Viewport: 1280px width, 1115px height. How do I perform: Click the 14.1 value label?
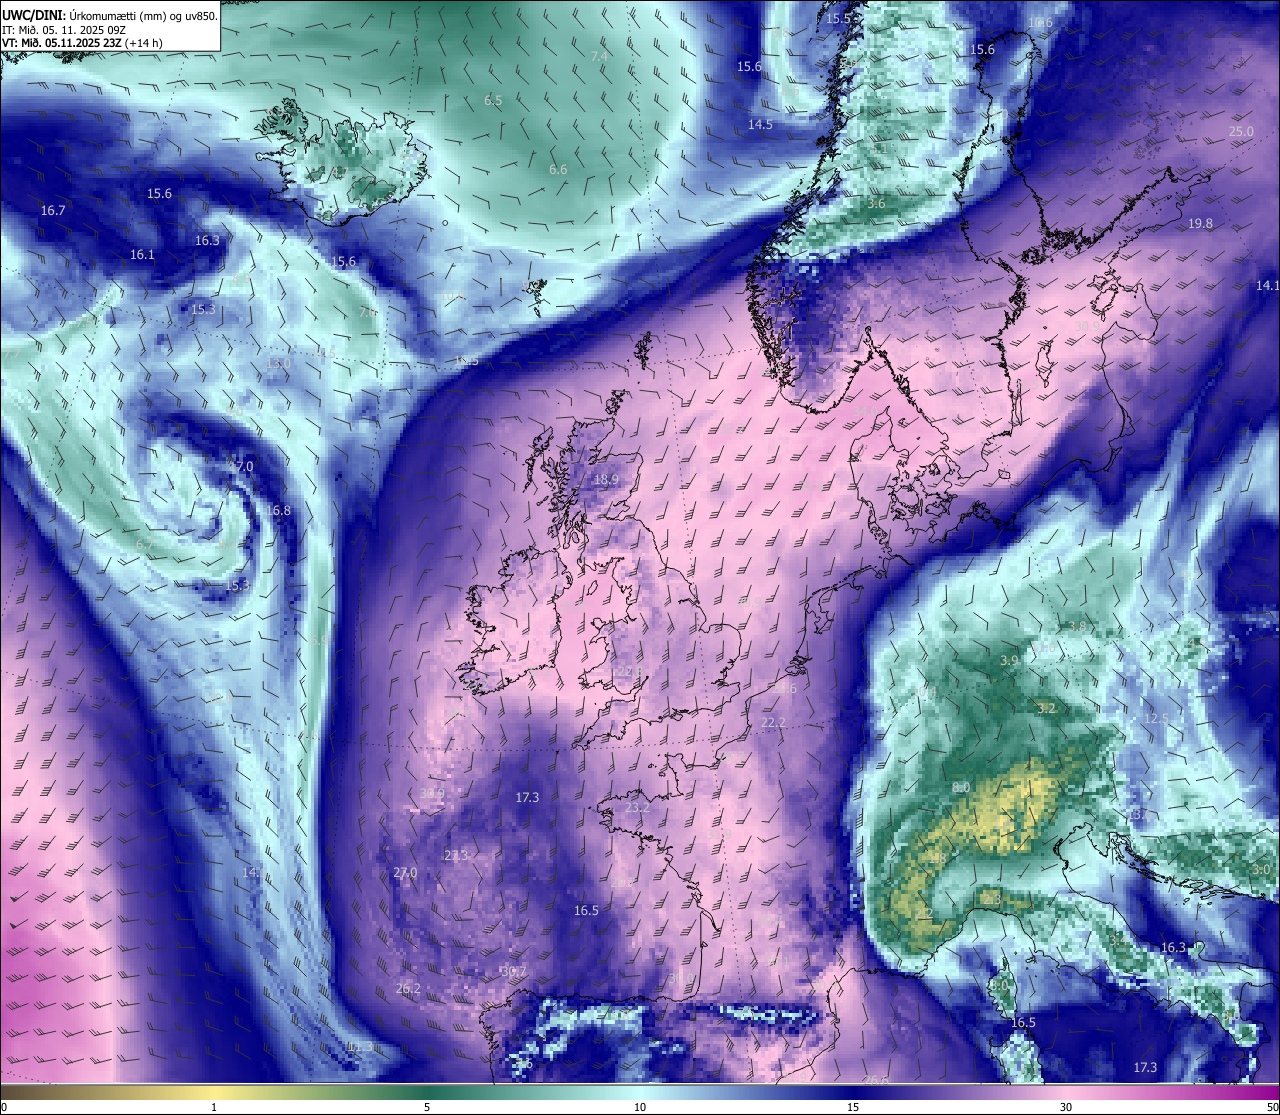1267,285
